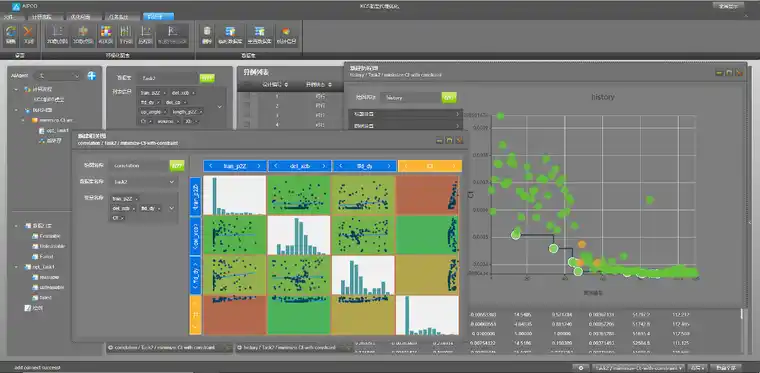Viewport: 760px width, 373px height.
Task: Select the Feasible item in left tree
Action: [46, 236]
